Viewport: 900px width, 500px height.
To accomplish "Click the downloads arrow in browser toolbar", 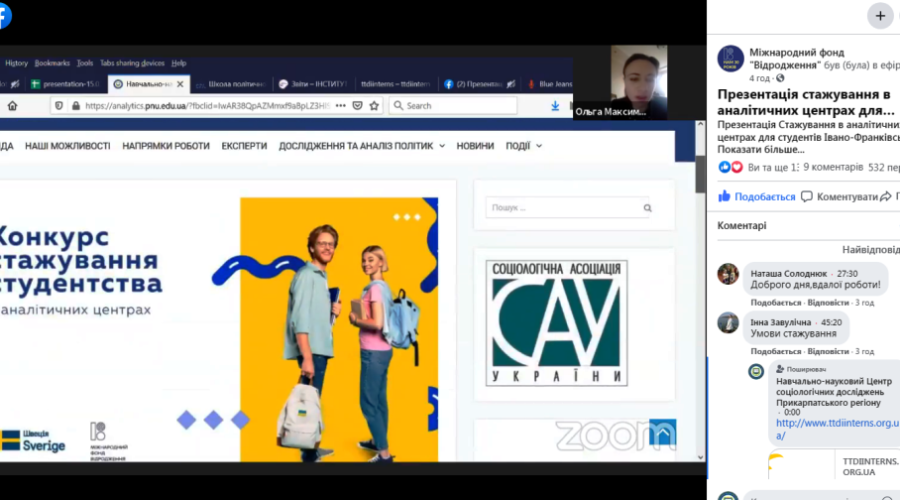I will coord(555,105).
